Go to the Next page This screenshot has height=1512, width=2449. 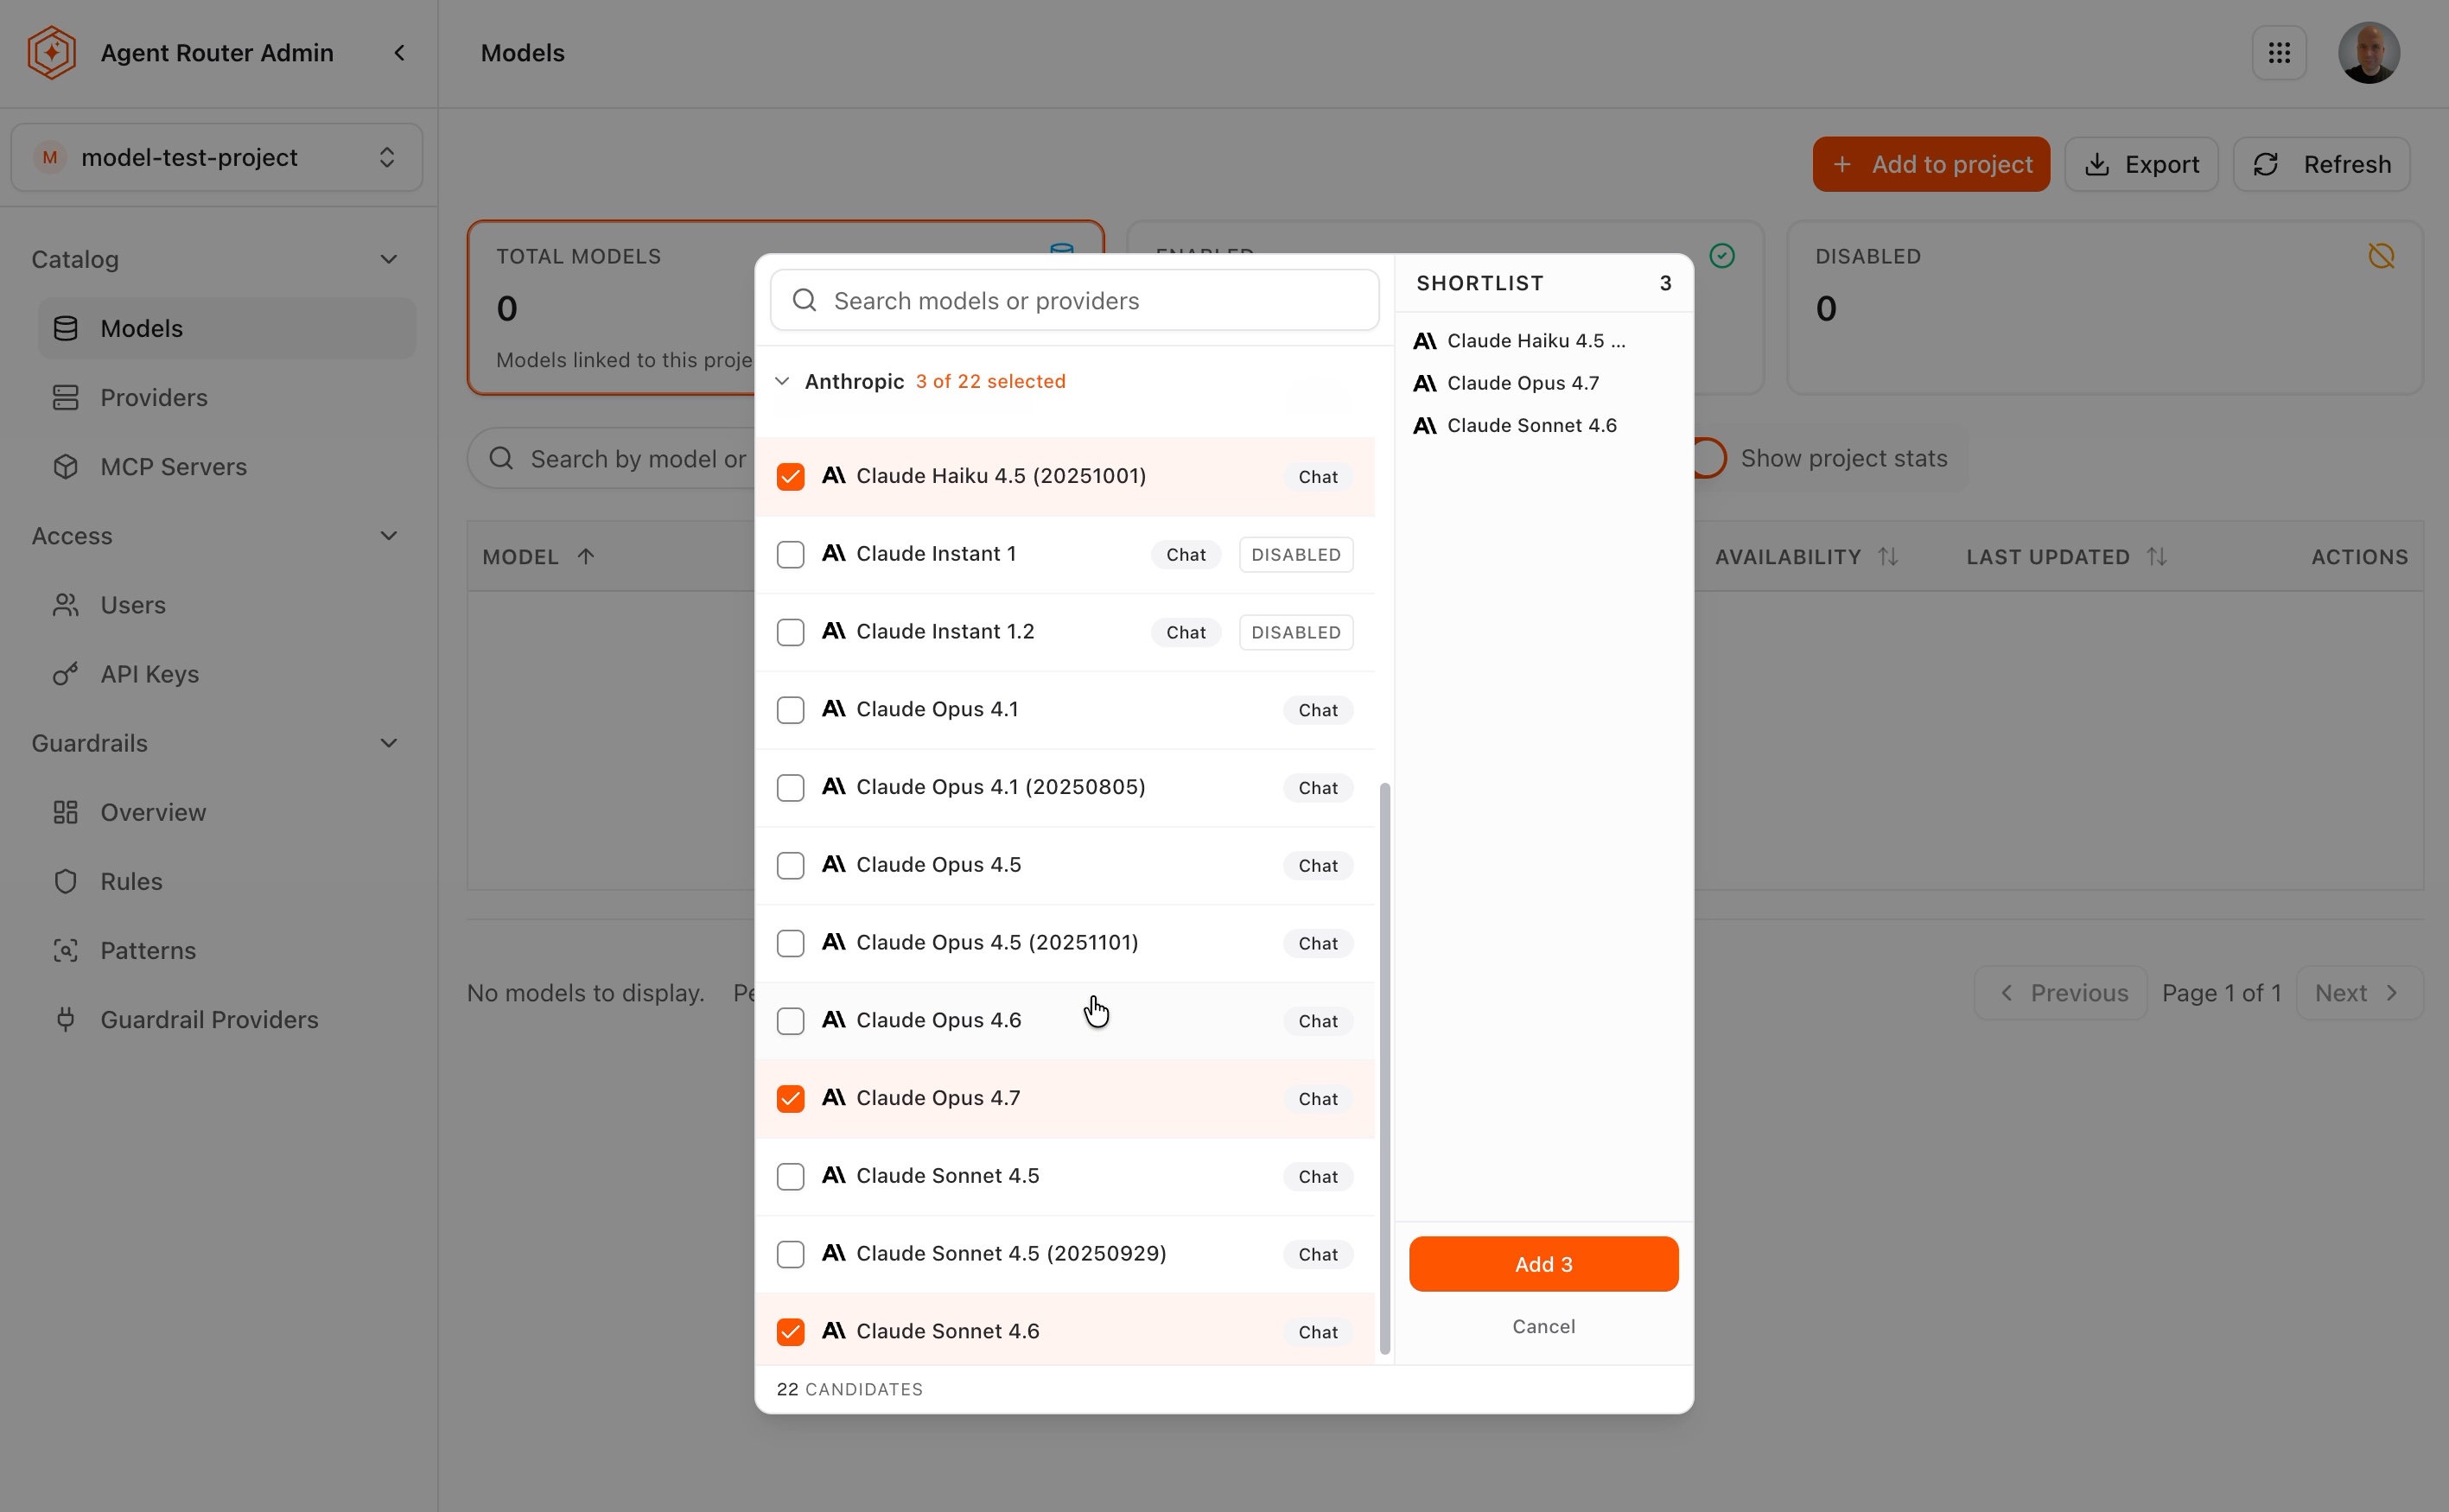[x=2359, y=993]
